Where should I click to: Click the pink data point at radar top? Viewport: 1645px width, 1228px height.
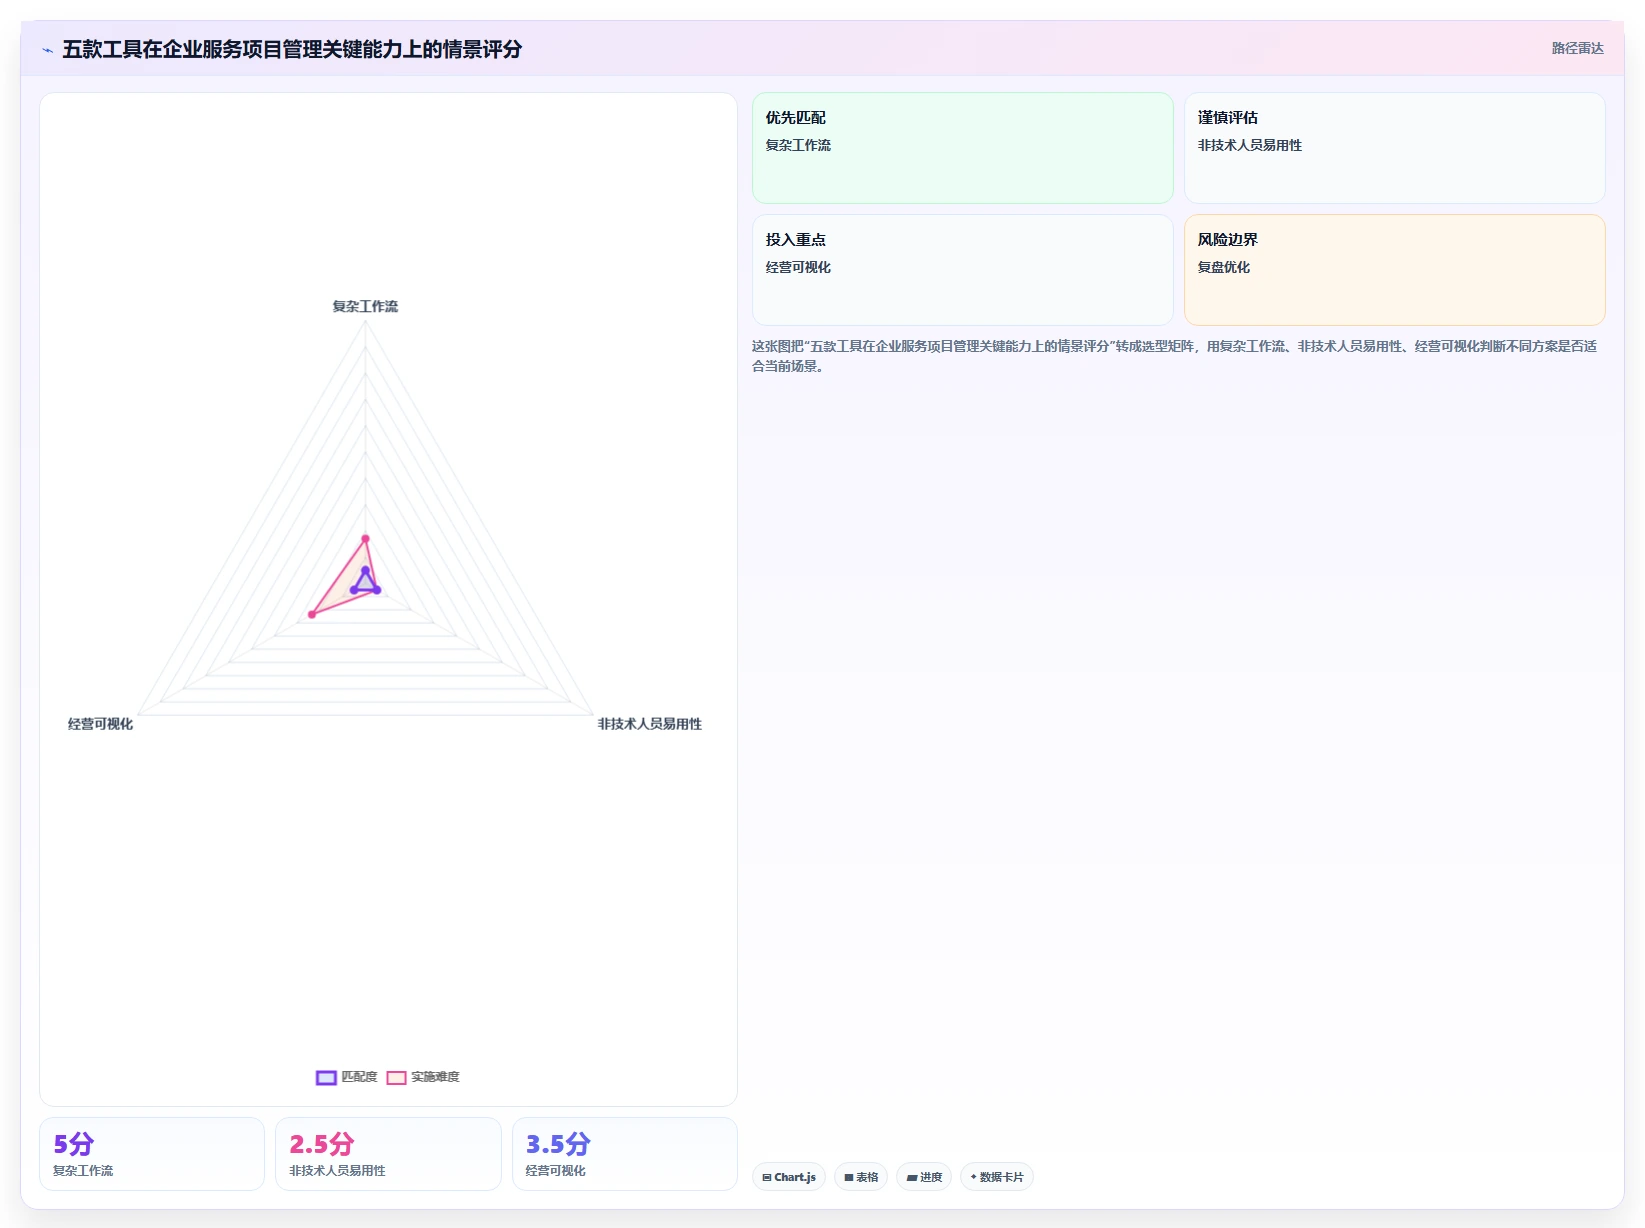coord(365,539)
